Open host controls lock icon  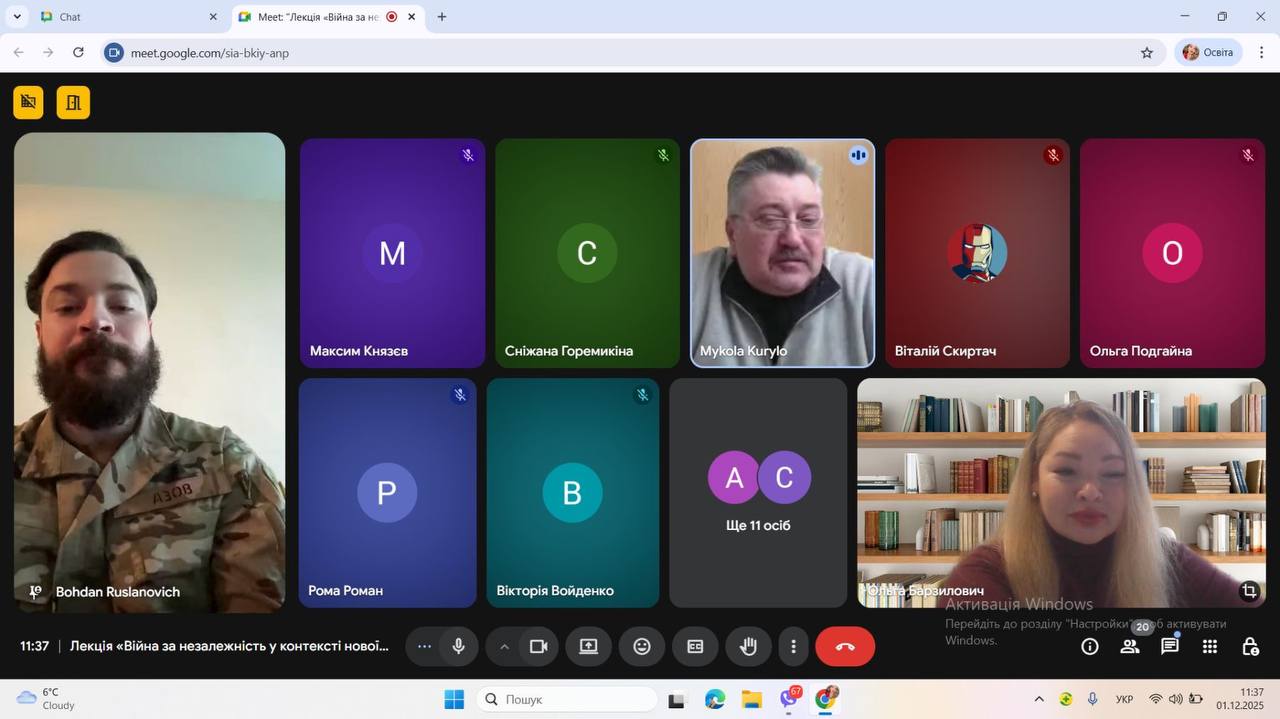1250,647
